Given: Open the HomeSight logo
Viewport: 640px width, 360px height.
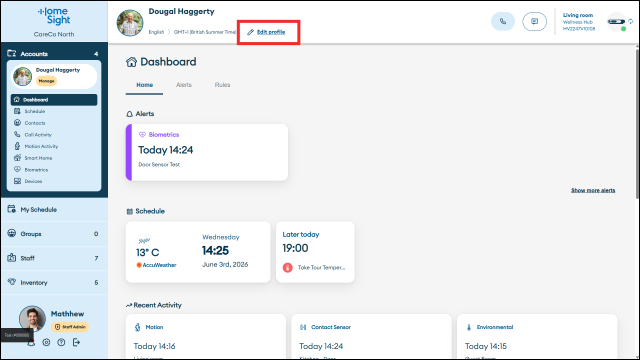Looking at the screenshot, I should 54,16.
